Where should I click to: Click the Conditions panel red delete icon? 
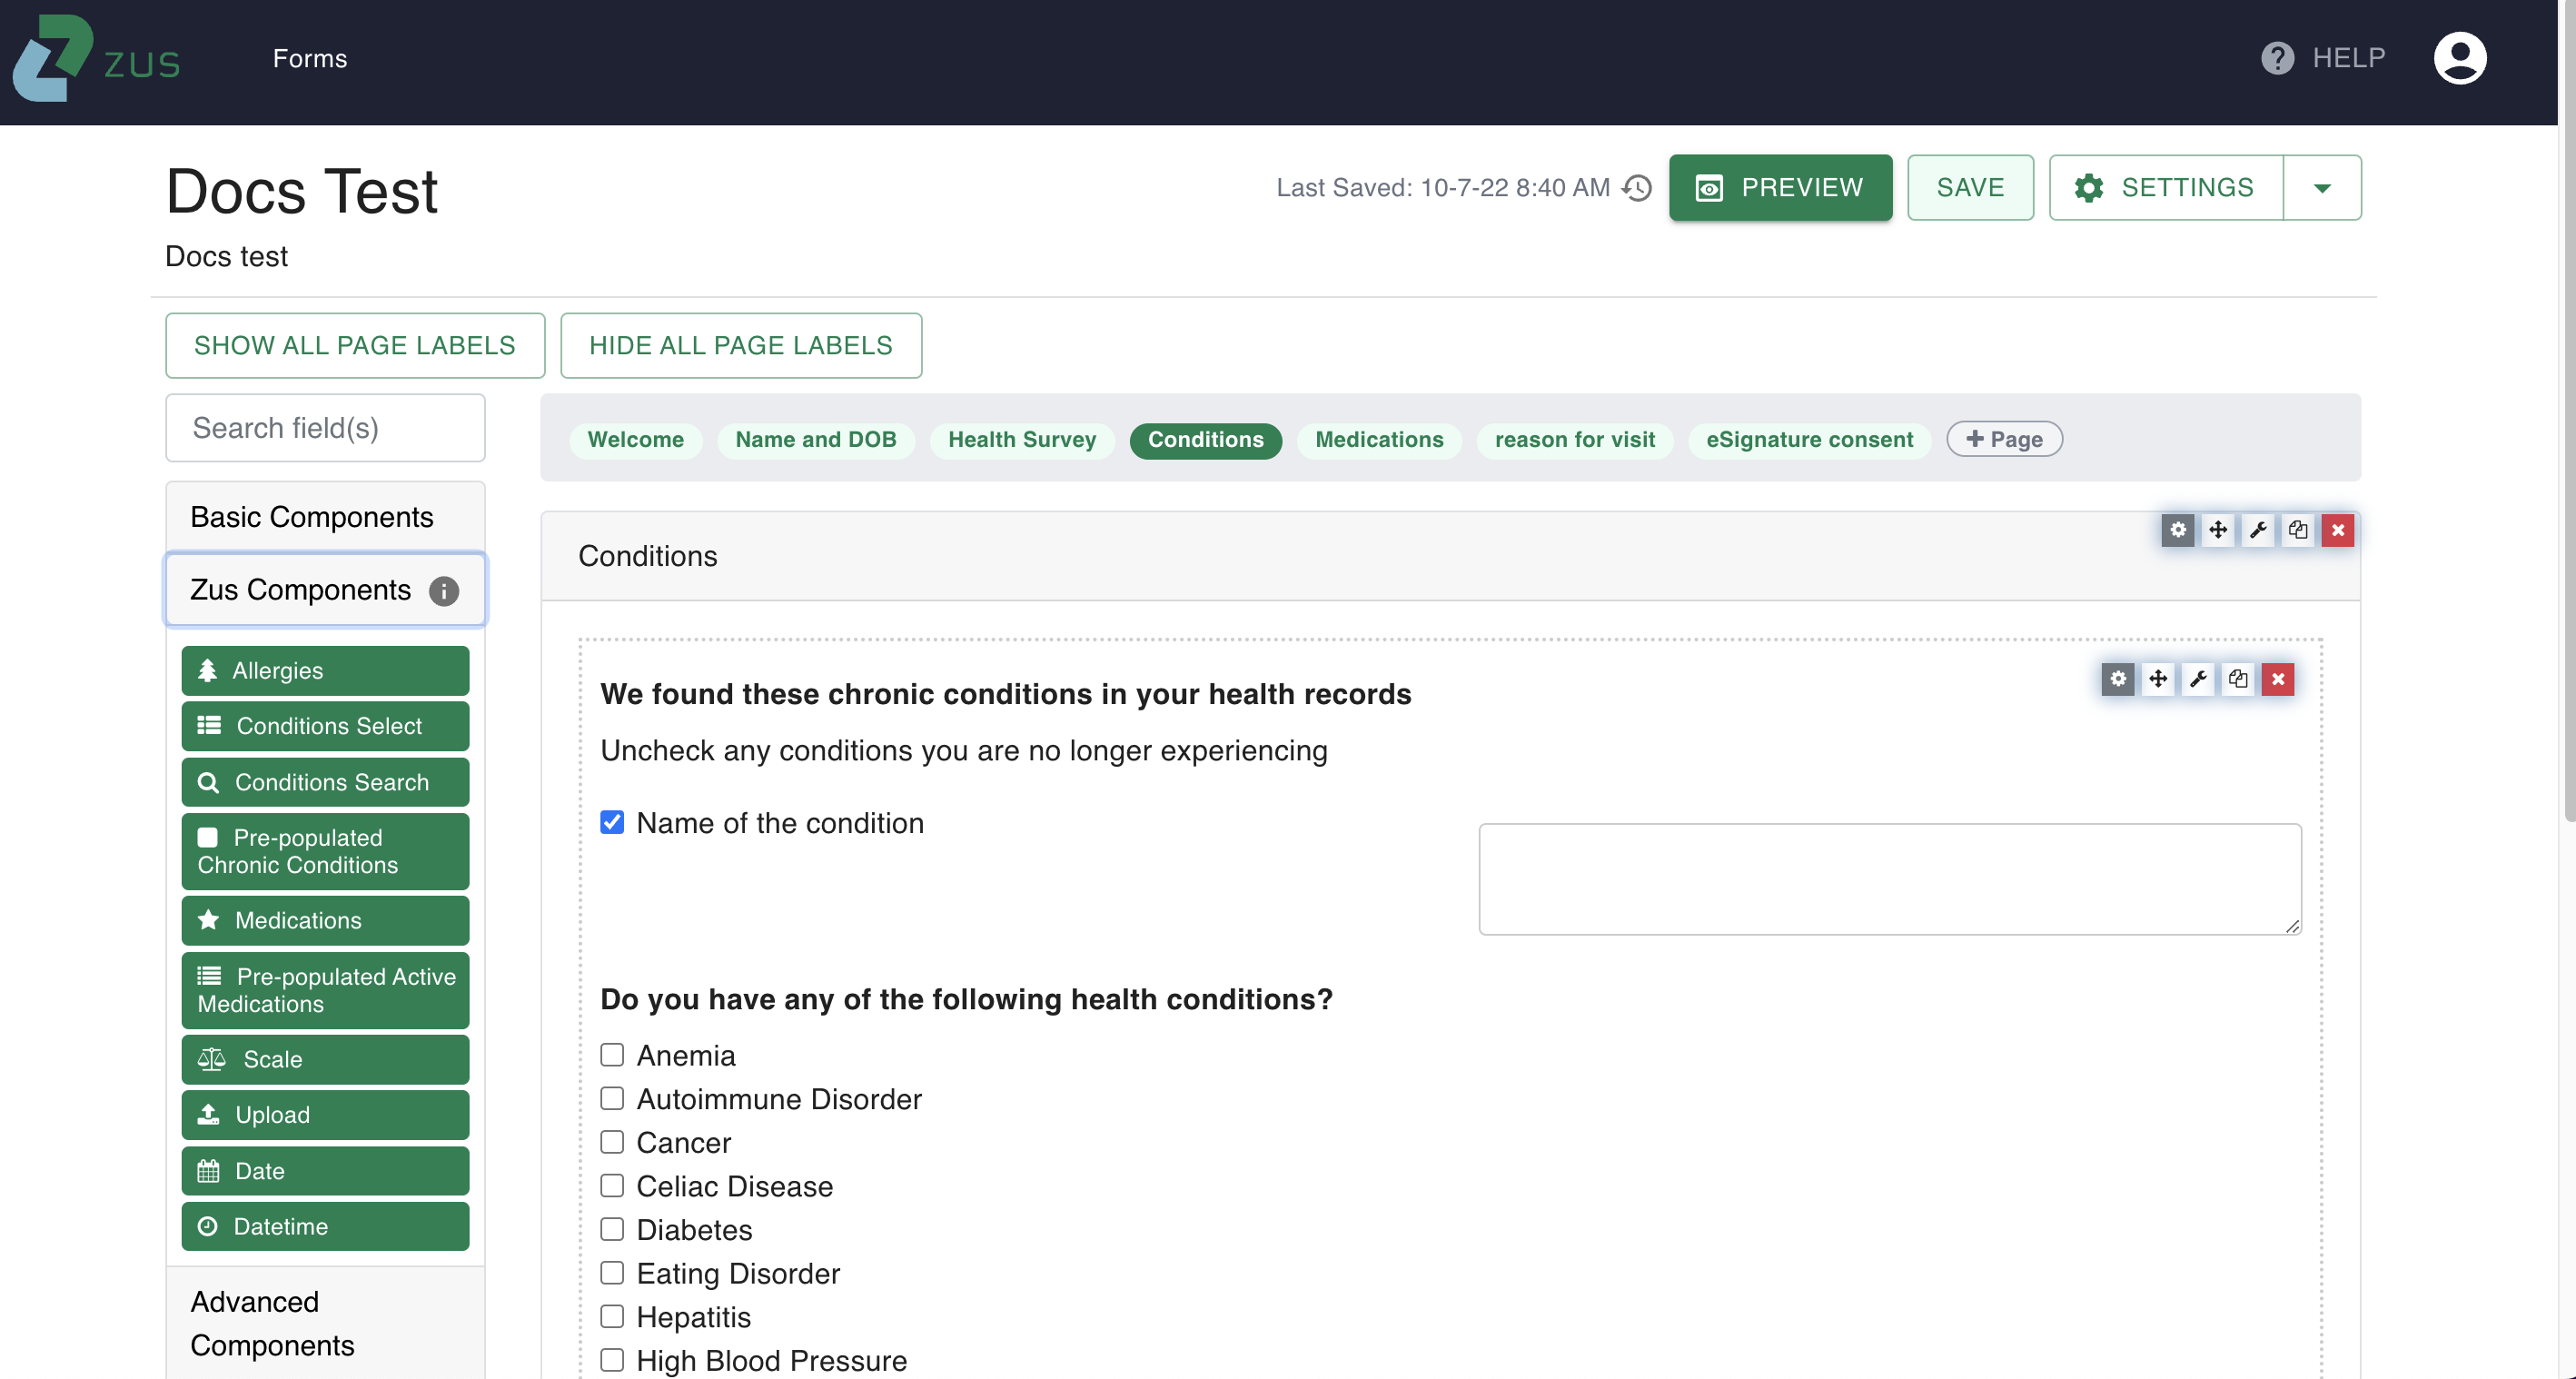2337,530
